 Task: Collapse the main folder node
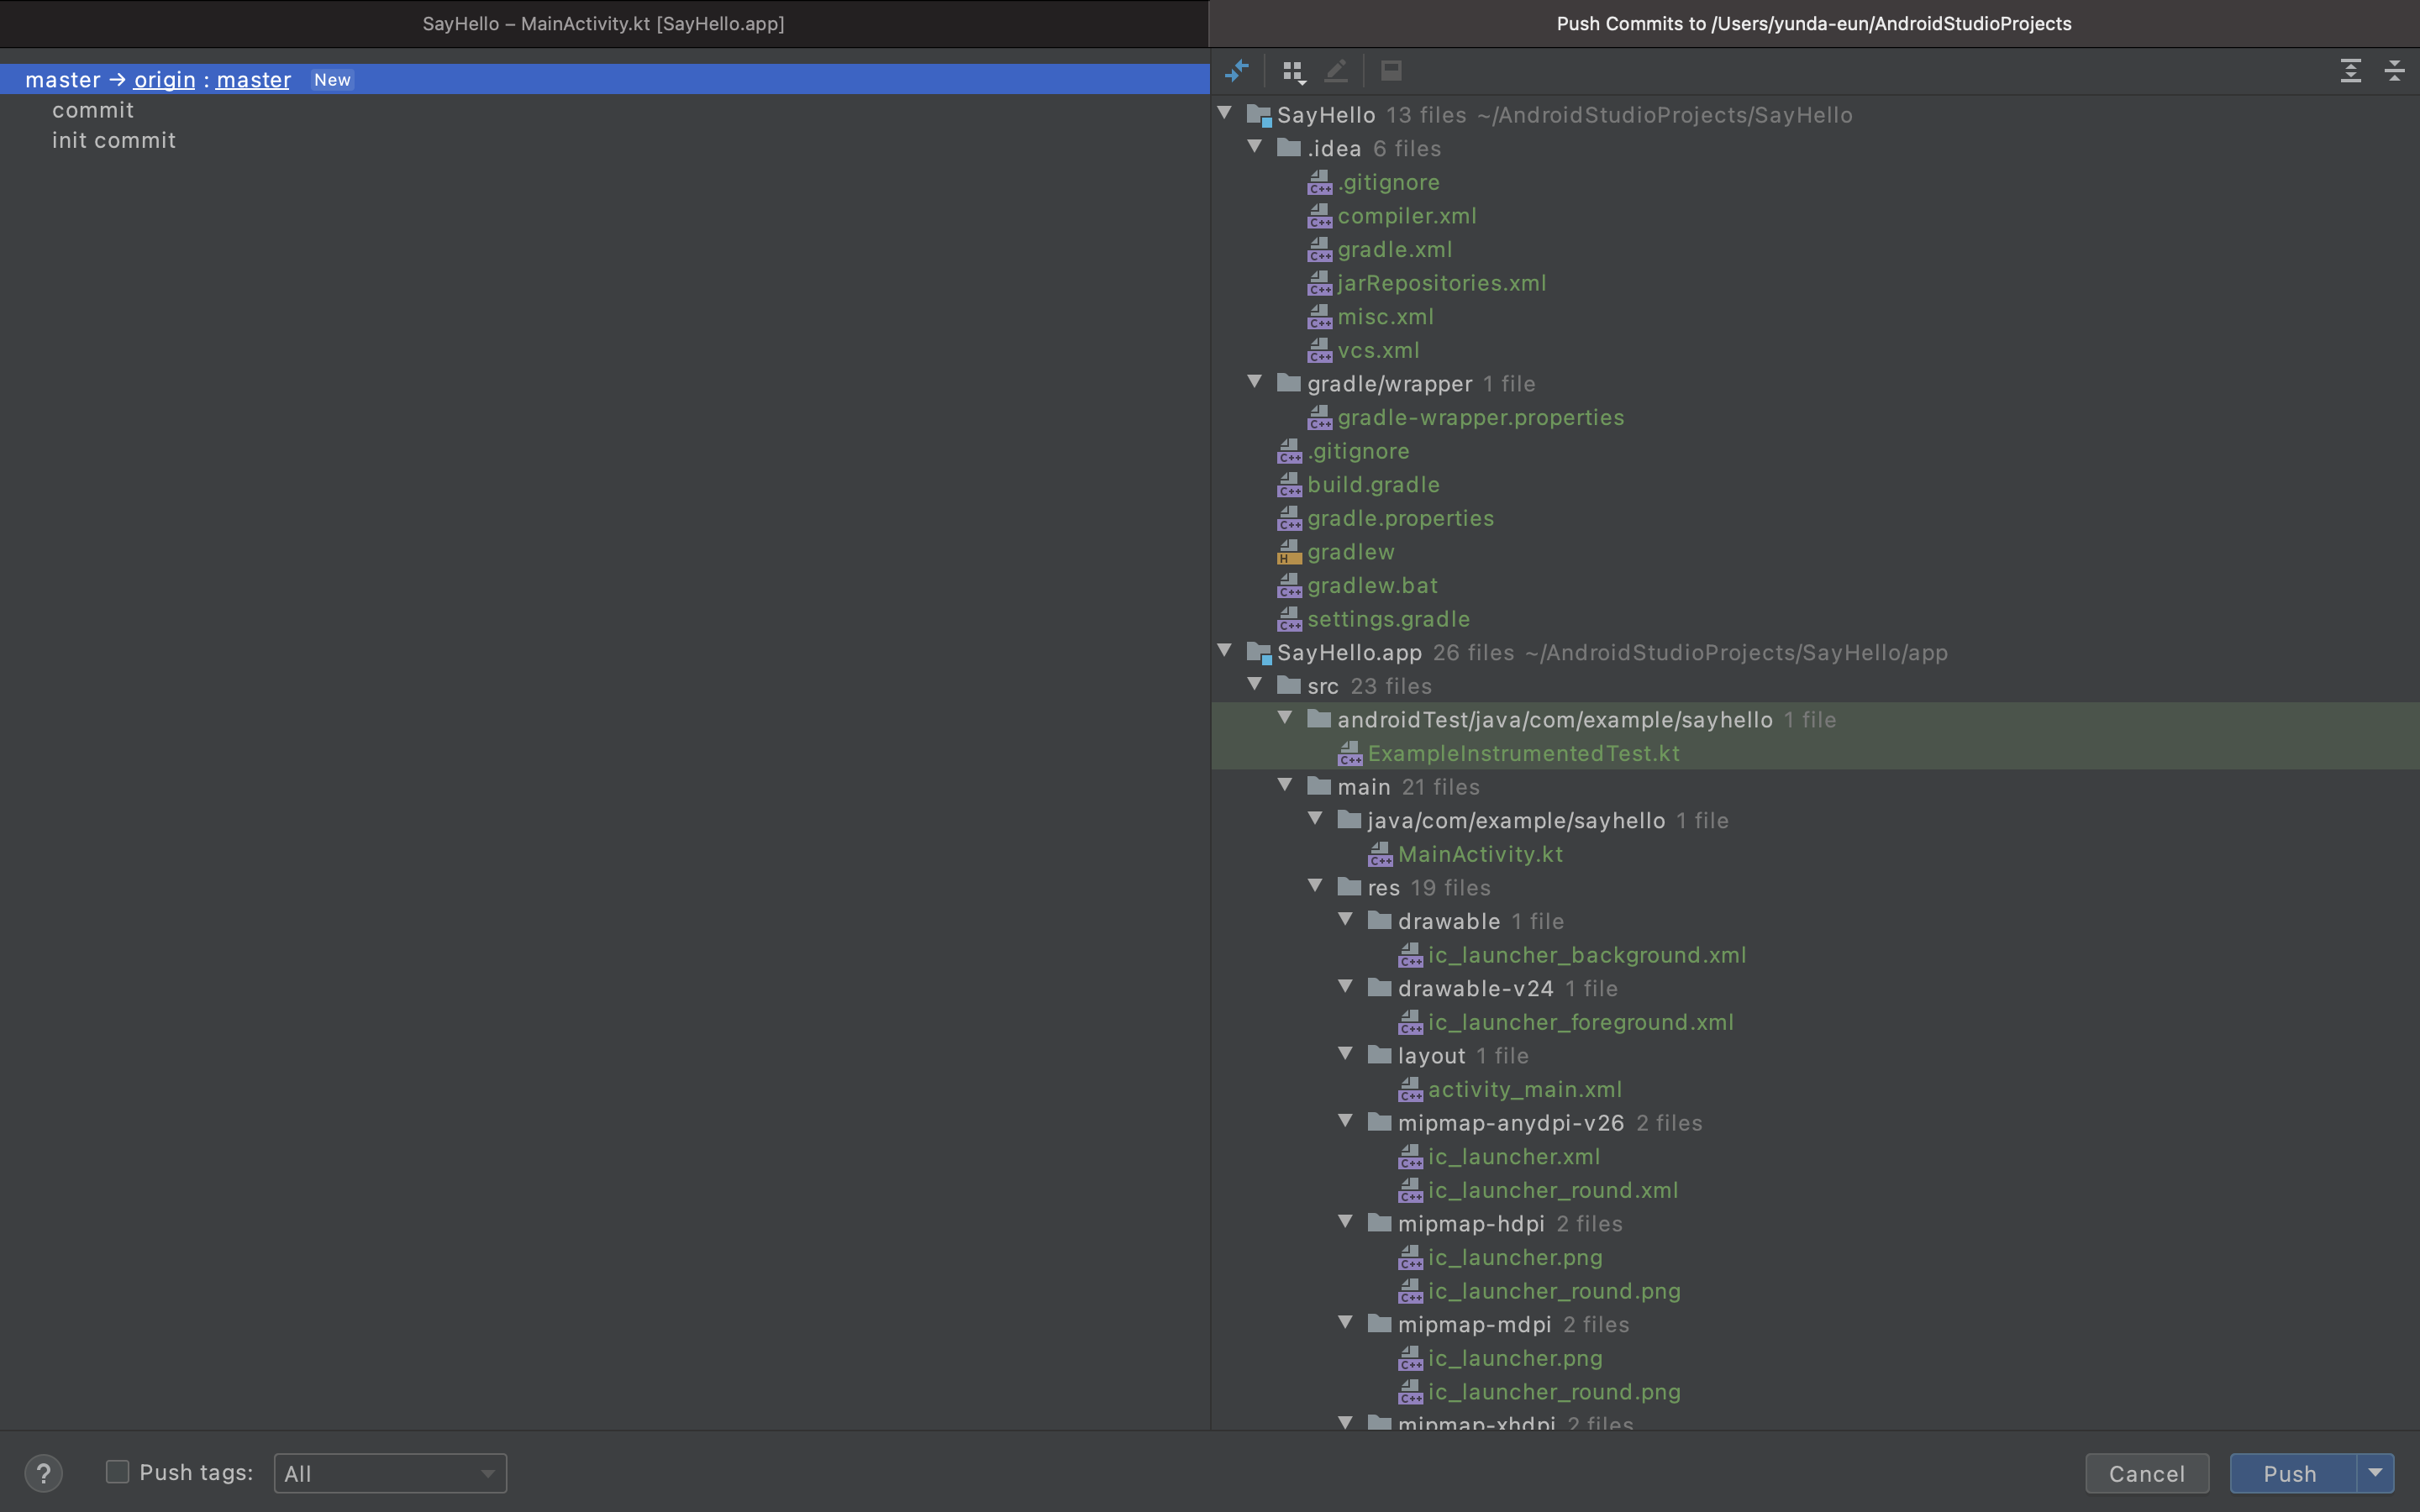[x=1285, y=785]
